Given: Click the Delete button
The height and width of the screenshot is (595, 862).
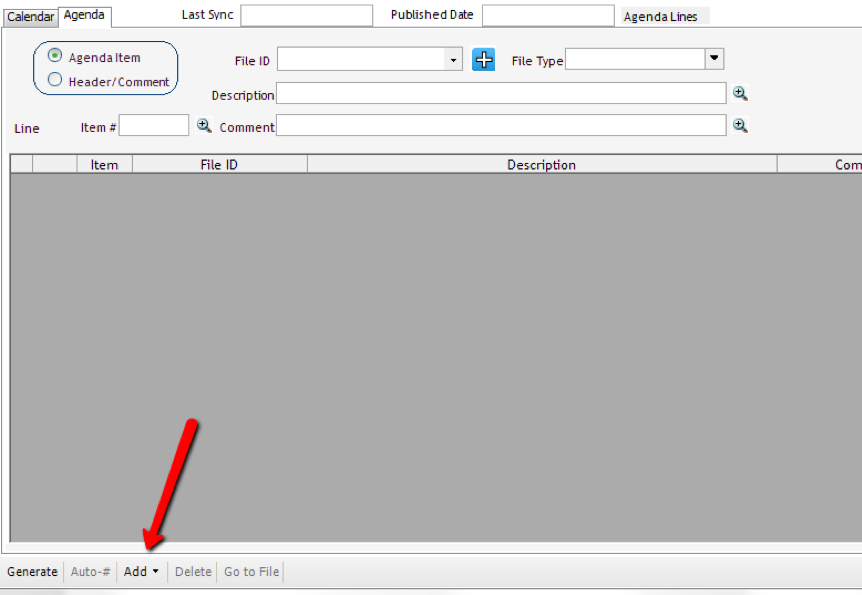Looking at the screenshot, I should tap(192, 571).
